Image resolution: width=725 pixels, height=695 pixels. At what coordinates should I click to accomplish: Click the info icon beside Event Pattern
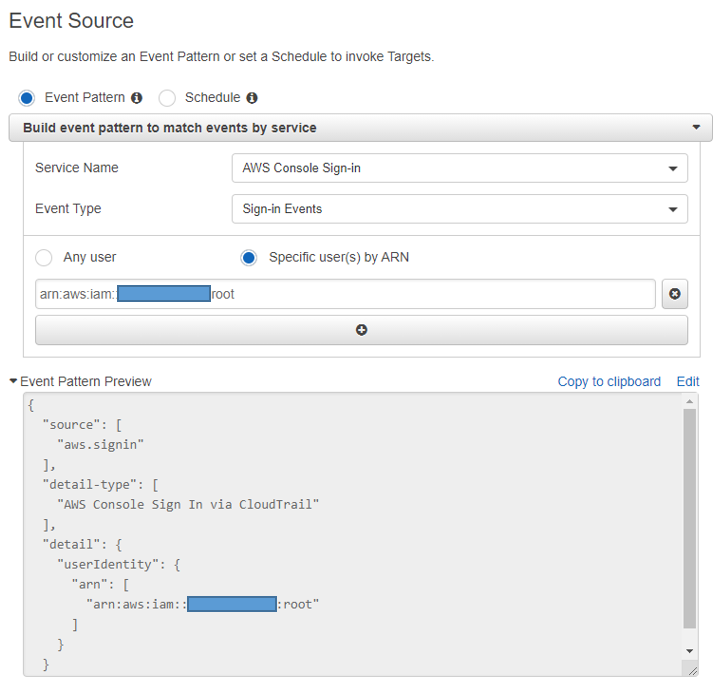[136, 98]
